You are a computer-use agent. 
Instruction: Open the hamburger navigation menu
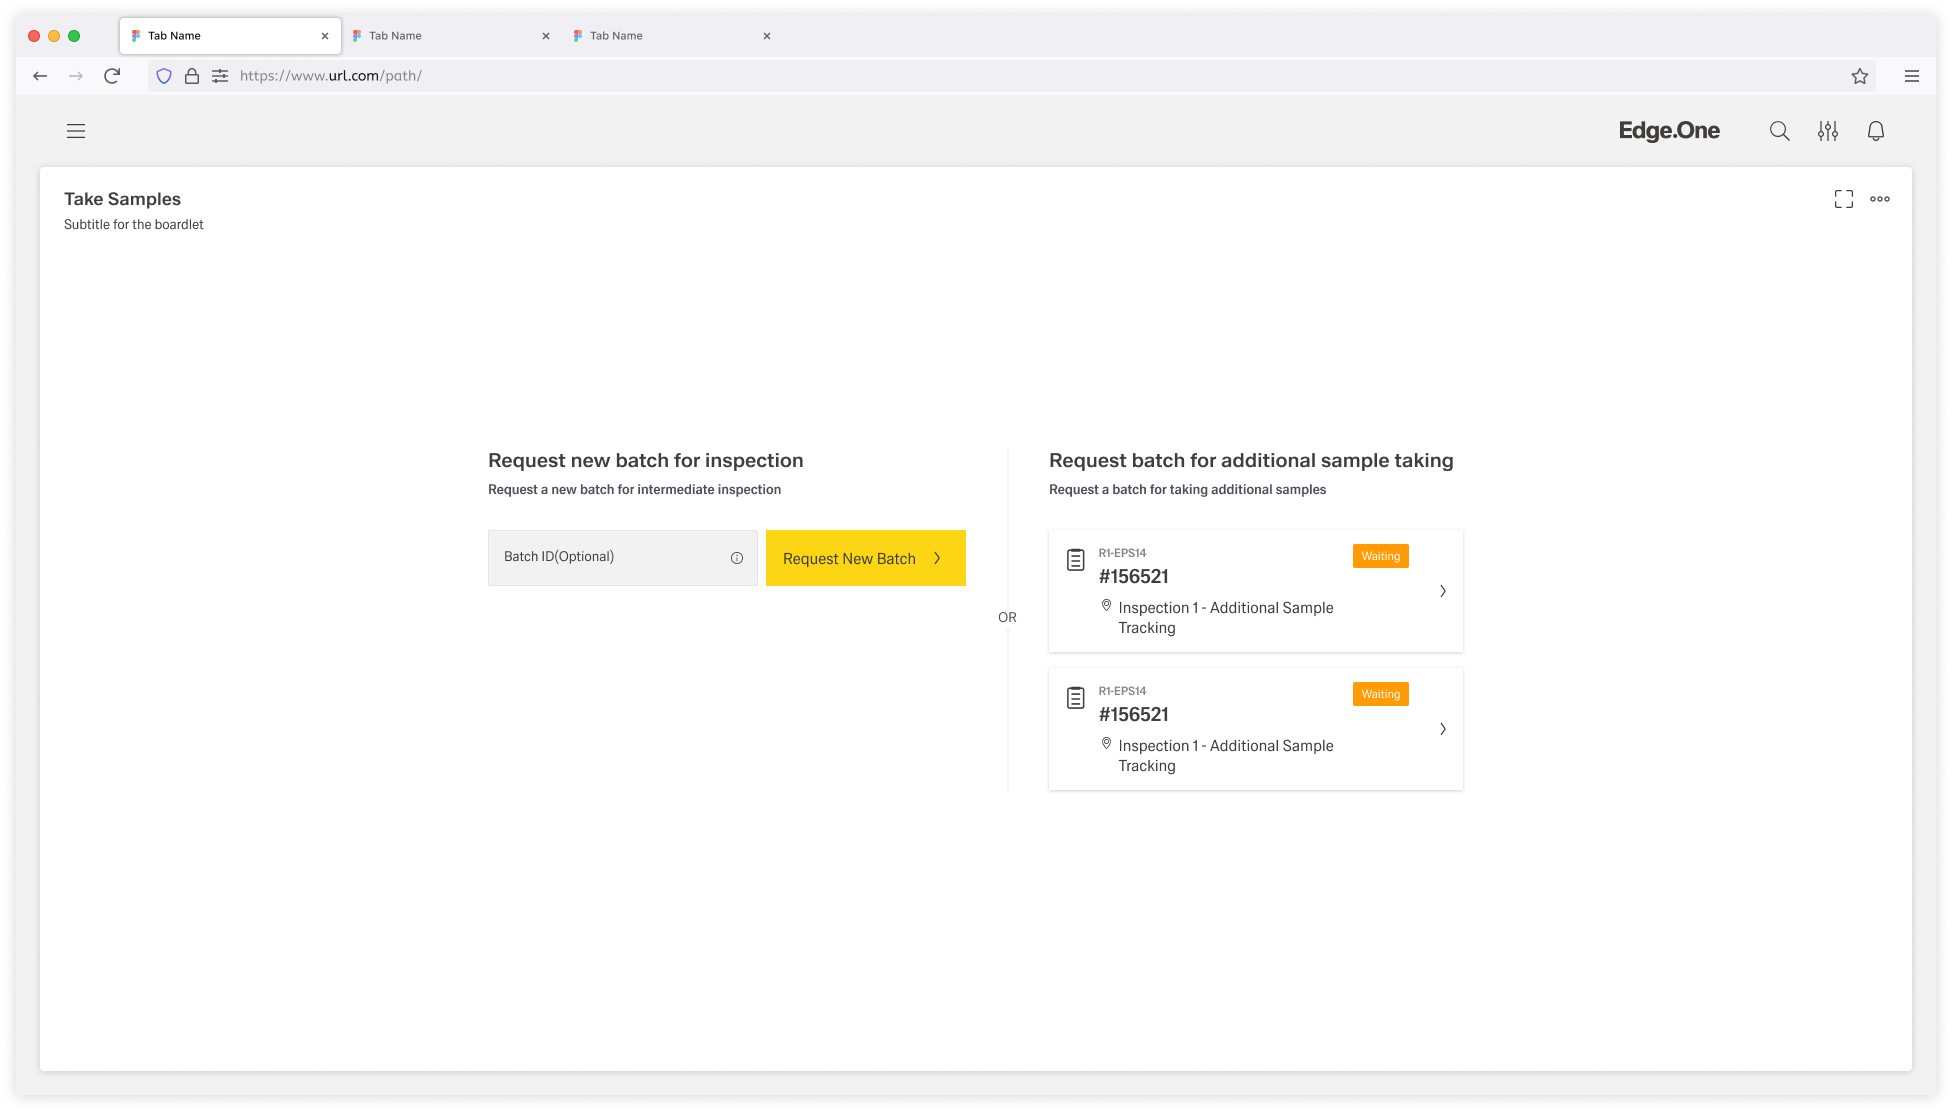[76, 131]
